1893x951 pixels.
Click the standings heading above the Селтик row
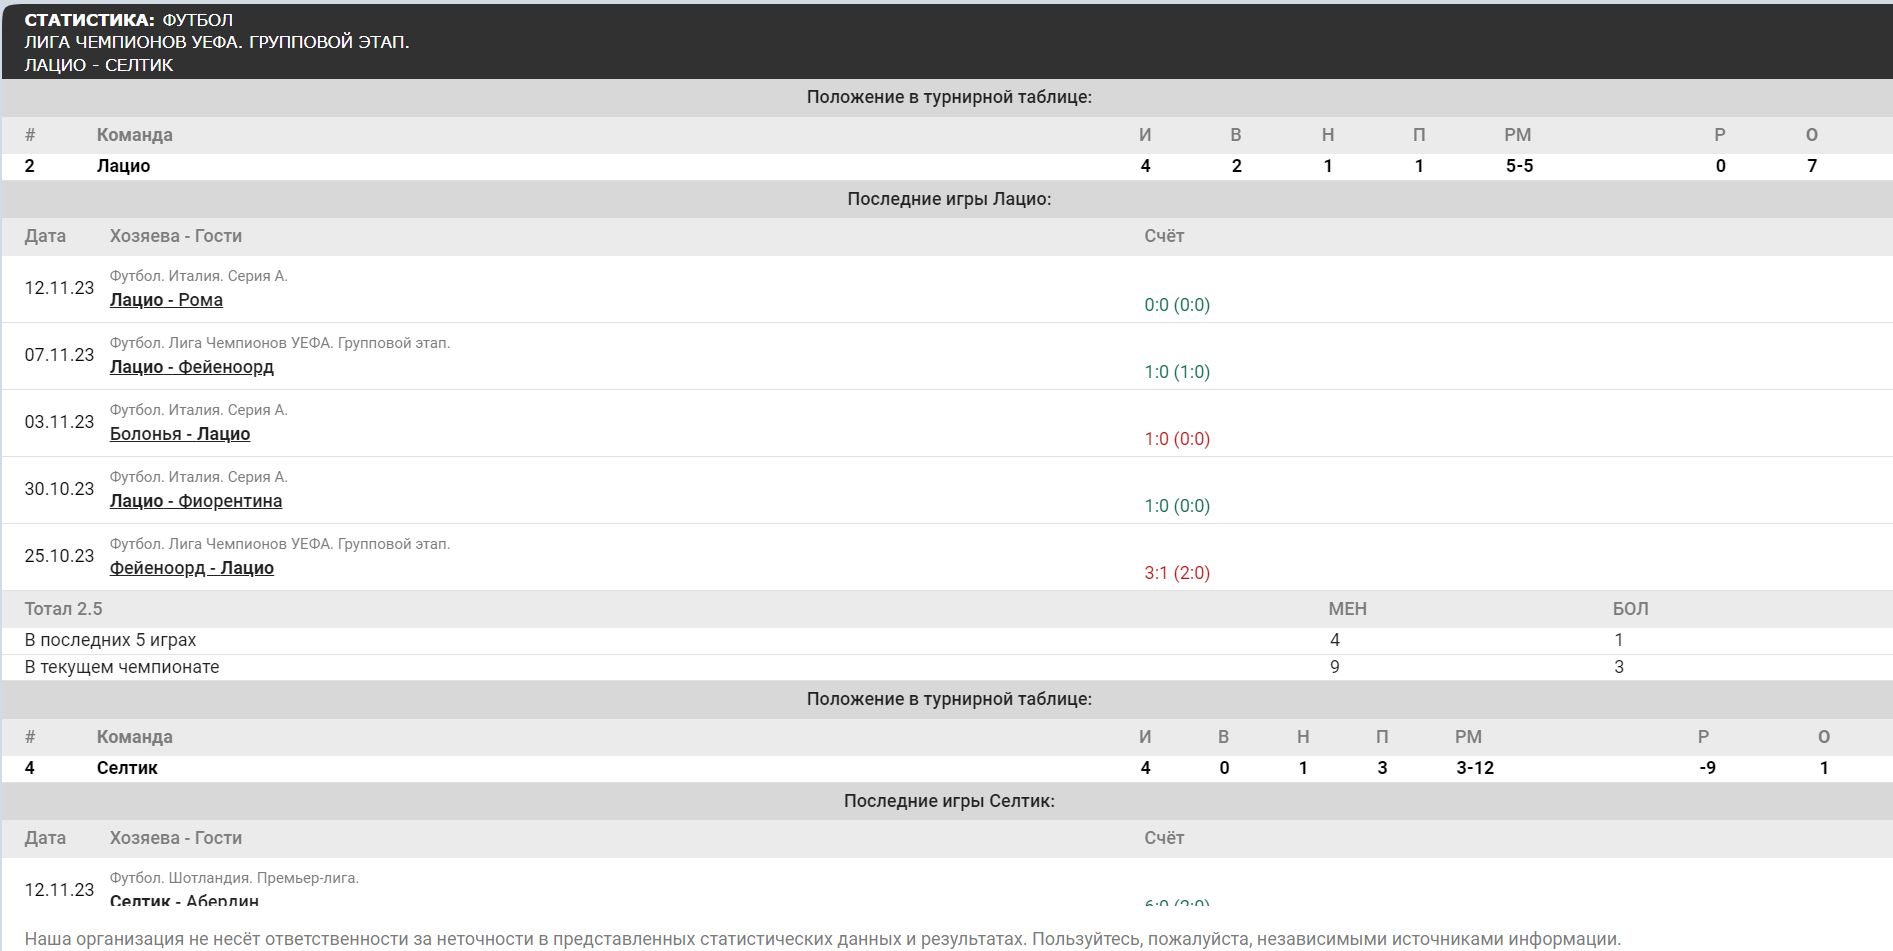949,699
